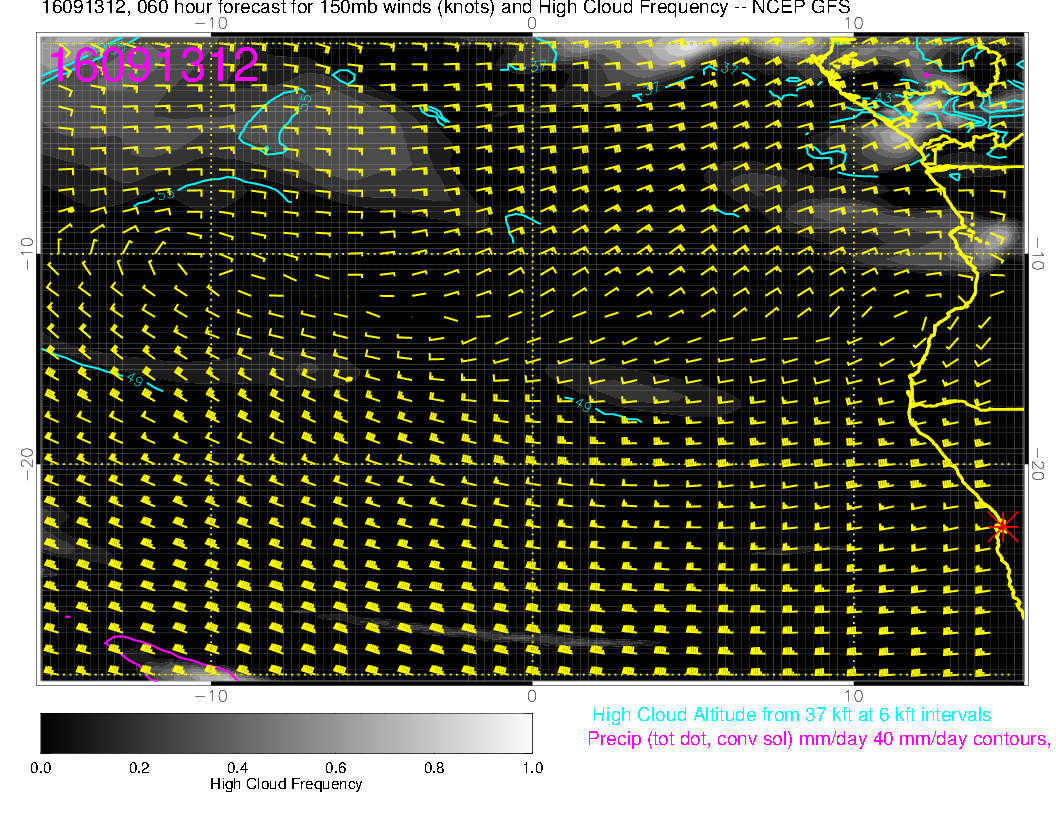
Task: Click the 0.2 tick label on the colorbar
Action: click(x=139, y=767)
